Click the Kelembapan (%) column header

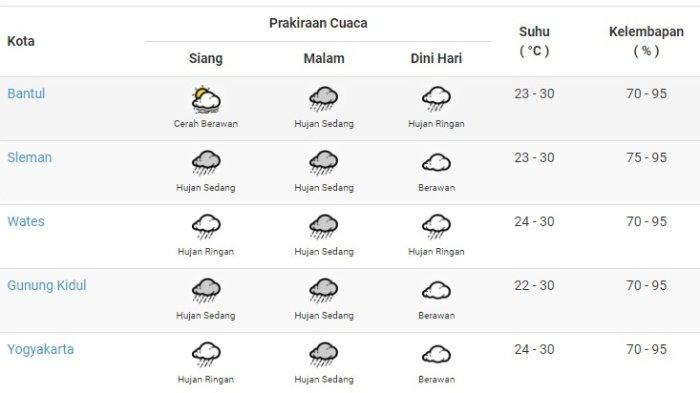coord(646,41)
